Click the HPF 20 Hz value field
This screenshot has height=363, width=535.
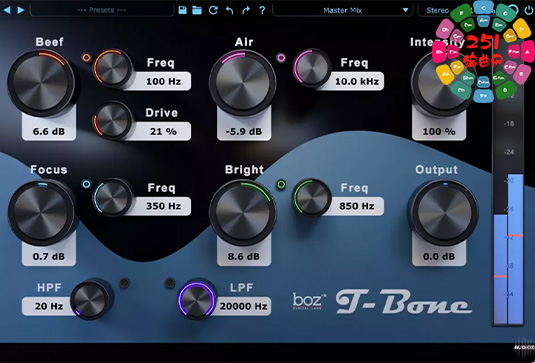pyautogui.click(x=49, y=306)
